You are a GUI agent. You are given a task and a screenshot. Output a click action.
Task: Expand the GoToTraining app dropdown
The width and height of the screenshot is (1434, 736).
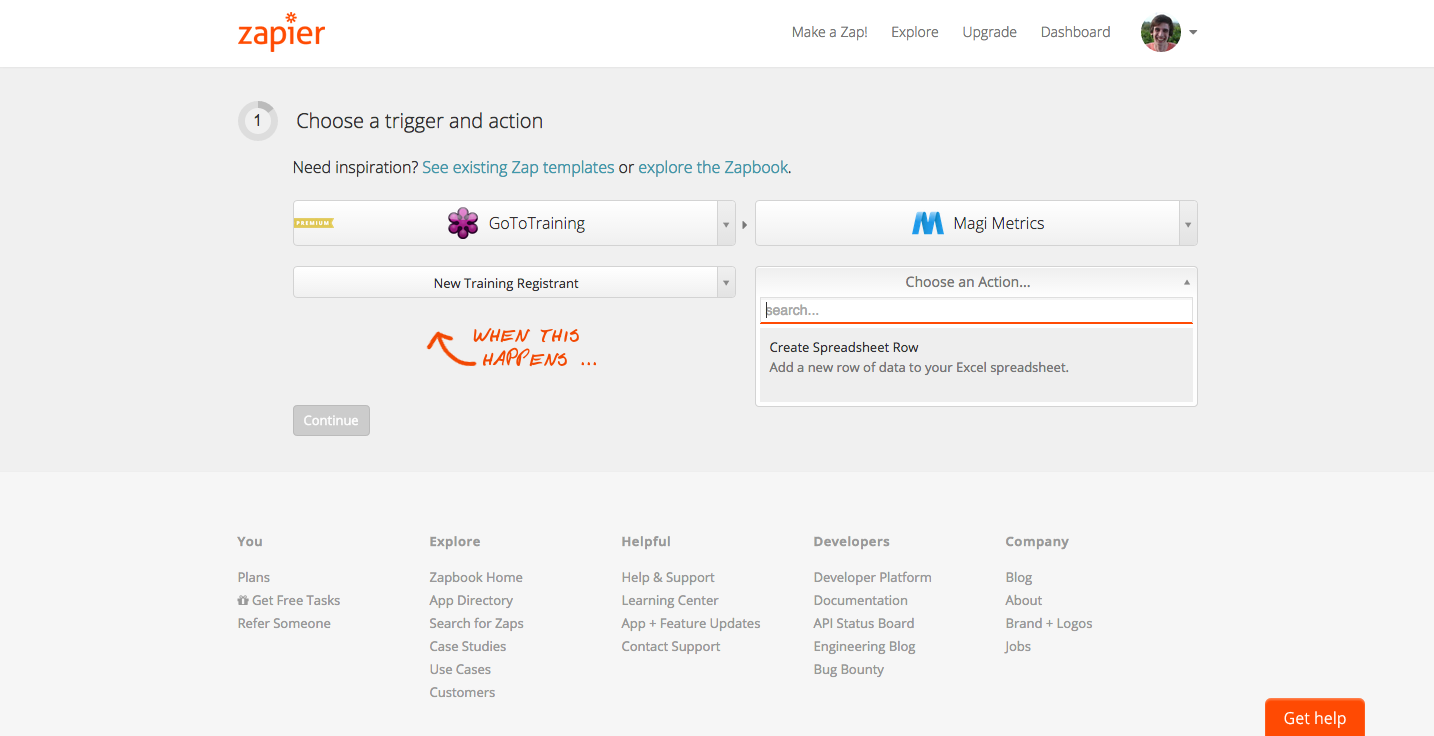tap(727, 222)
